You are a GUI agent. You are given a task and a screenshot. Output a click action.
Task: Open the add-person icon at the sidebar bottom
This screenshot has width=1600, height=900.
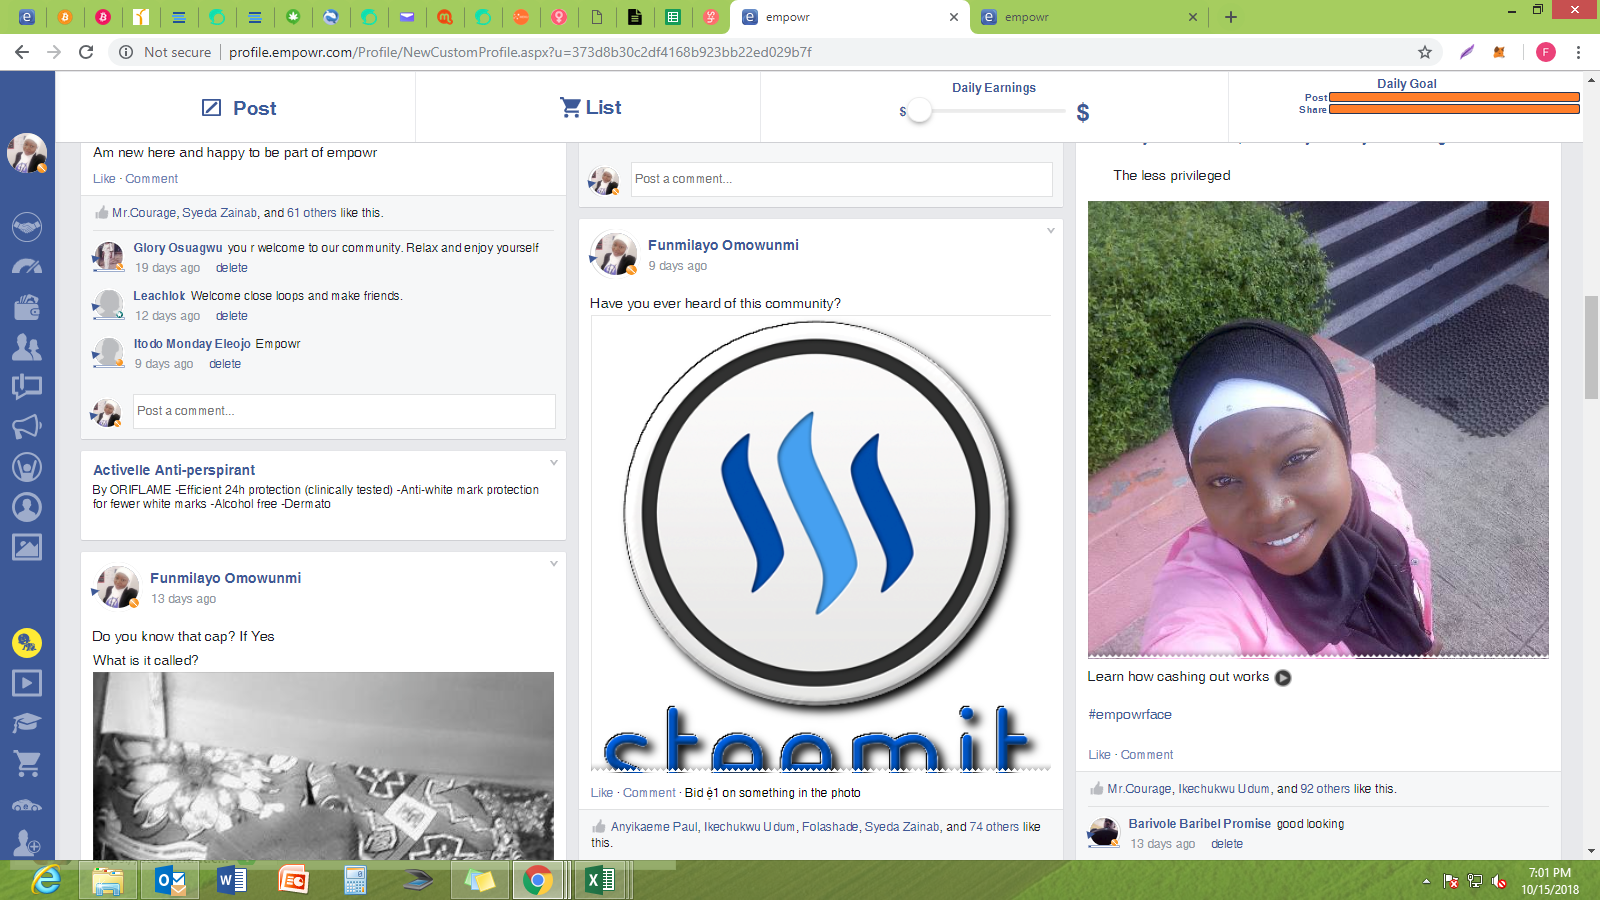click(x=27, y=844)
